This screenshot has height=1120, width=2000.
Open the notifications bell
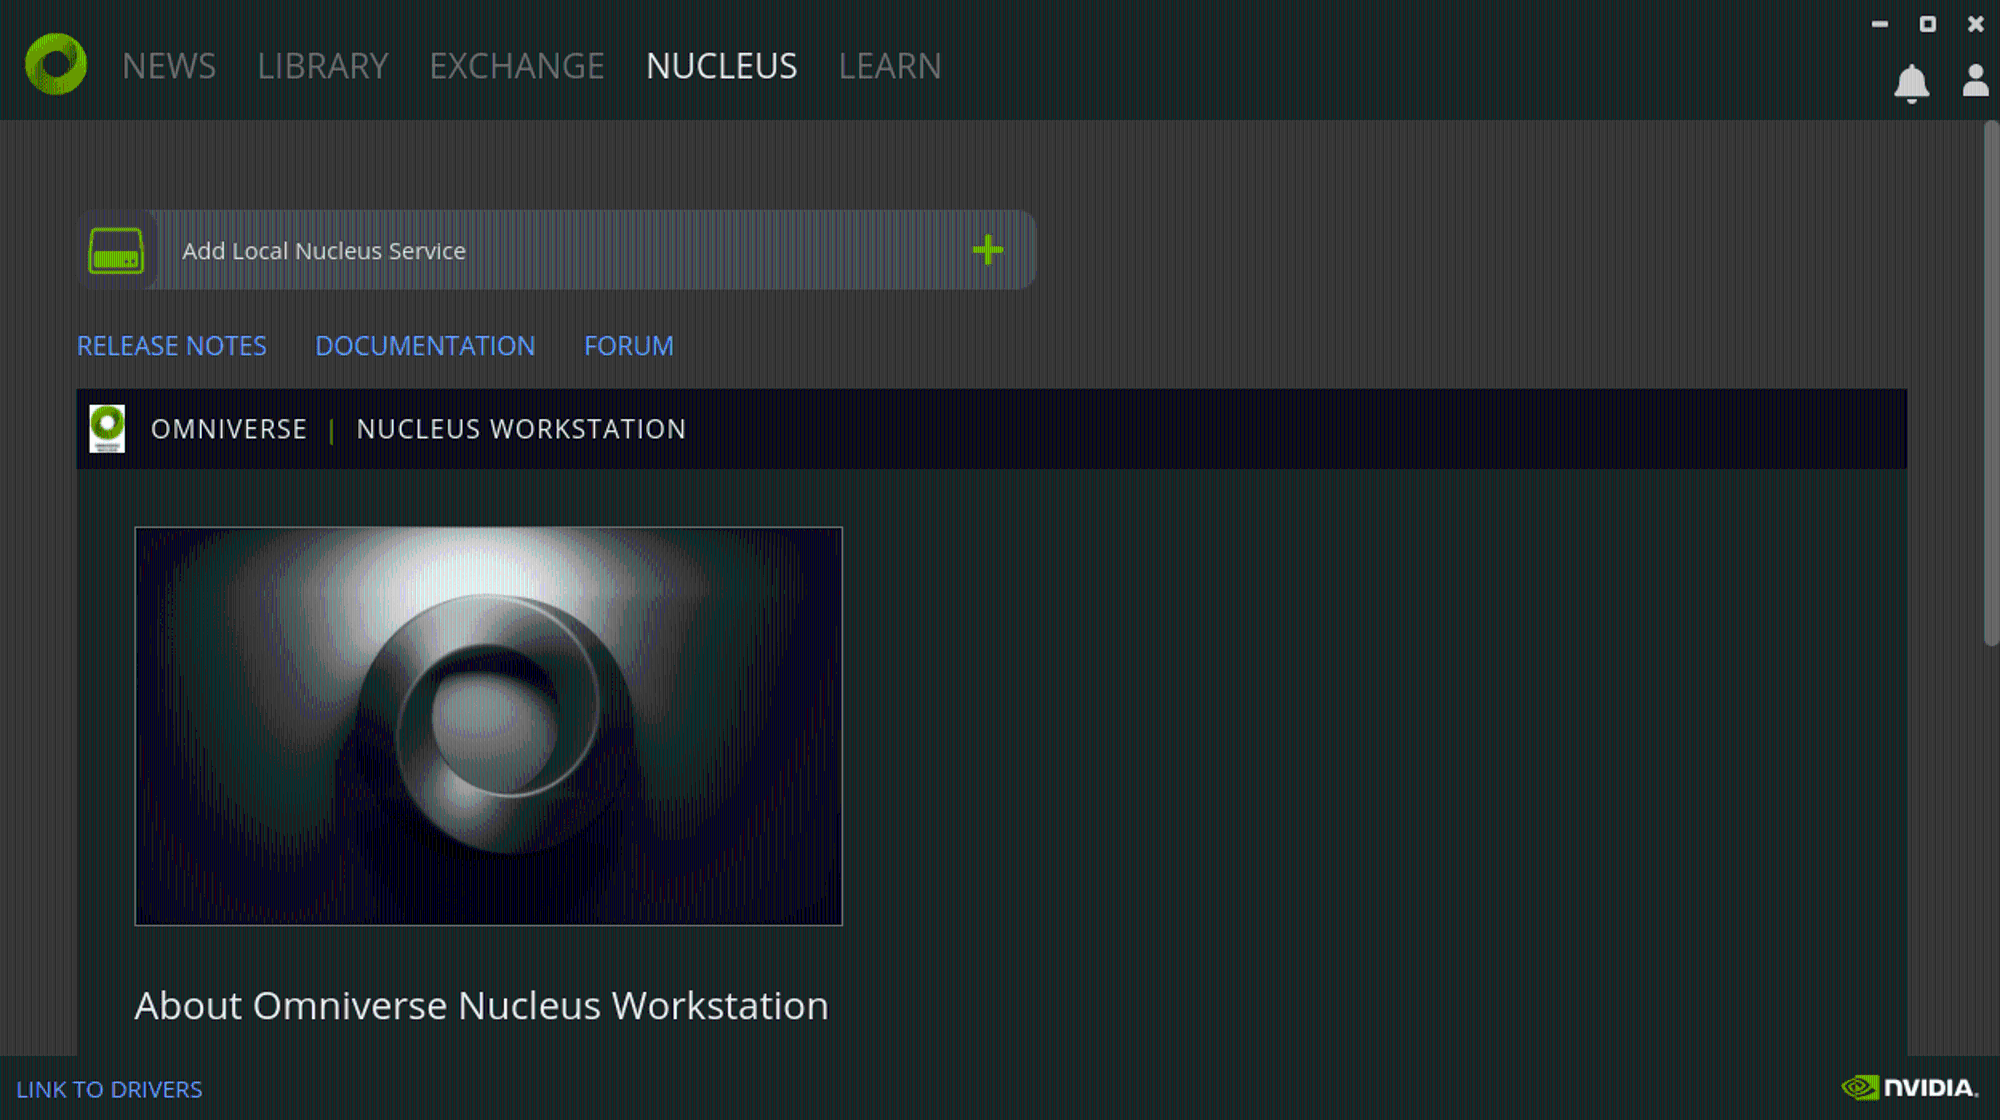coord(1911,83)
